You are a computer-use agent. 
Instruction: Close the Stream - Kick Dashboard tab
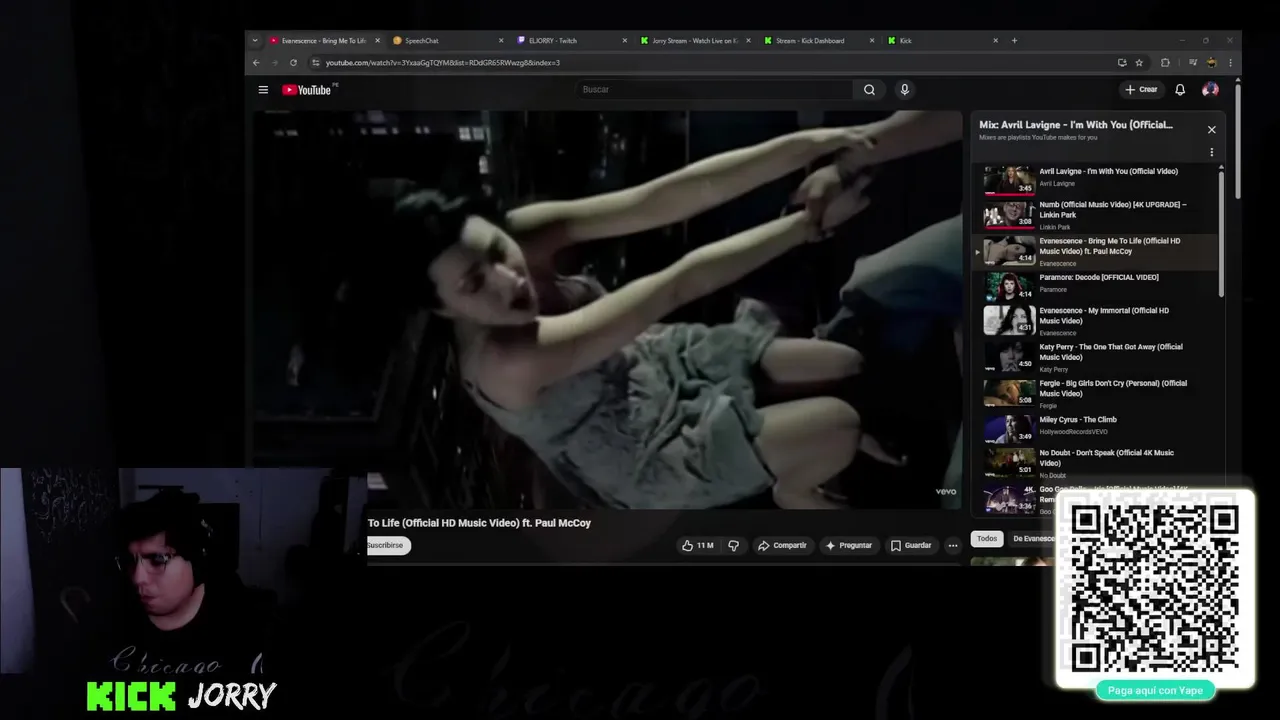pyautogui.click(x=872, y=41)
